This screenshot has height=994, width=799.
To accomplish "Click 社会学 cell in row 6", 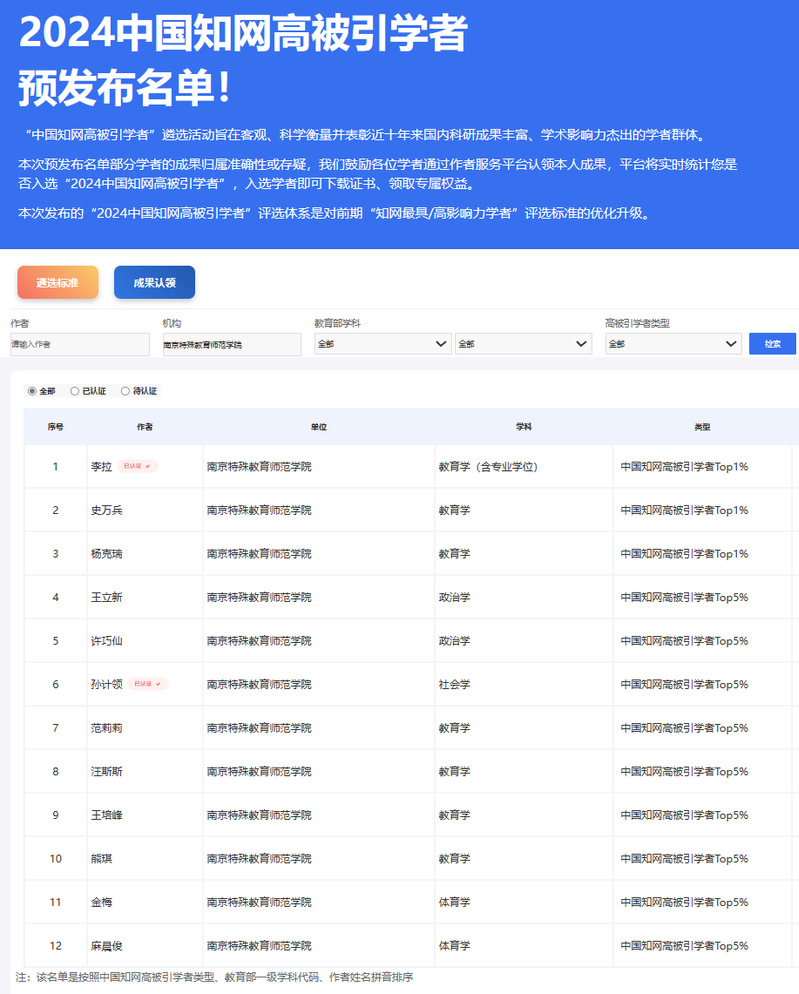I will (455, 684).
